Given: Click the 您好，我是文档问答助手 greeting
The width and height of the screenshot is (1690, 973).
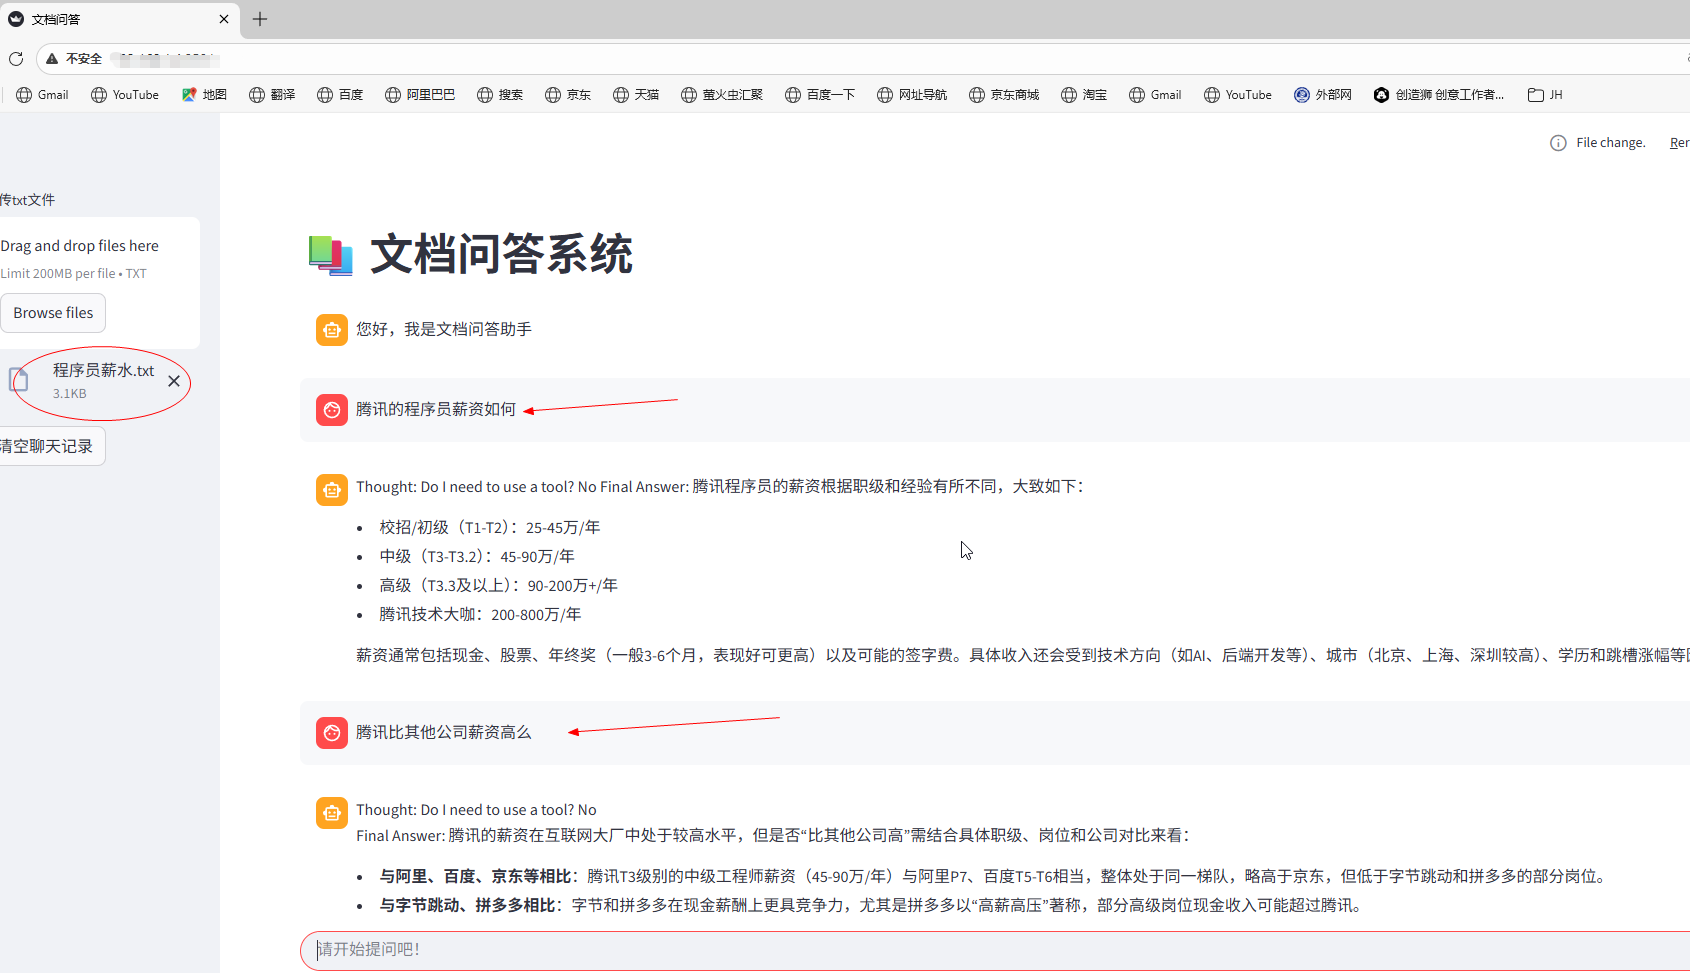Looking at the screenshot, I should (444, 329).
